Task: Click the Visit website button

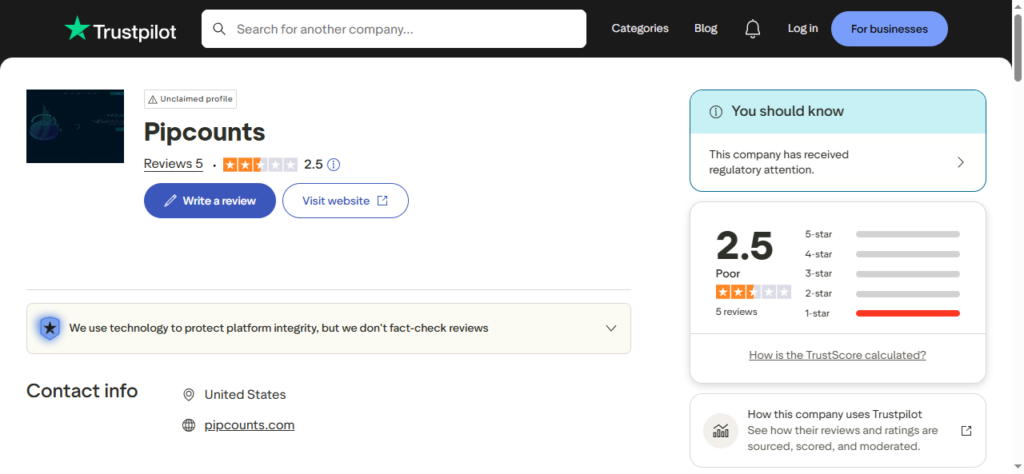Action: [x=345, y=201]
